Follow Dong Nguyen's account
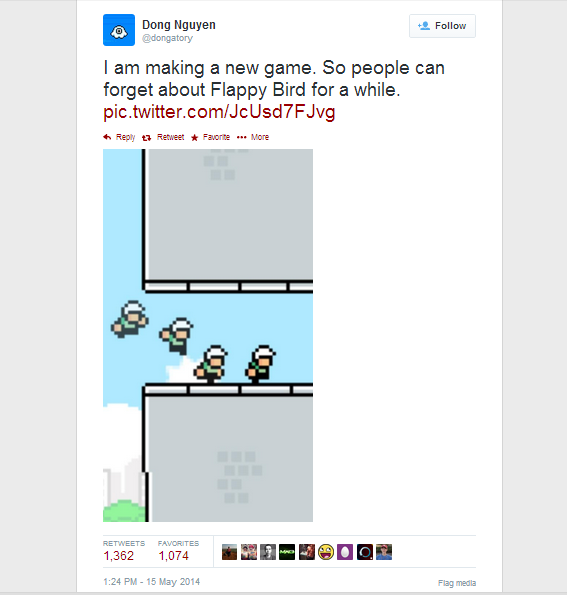This screenshot has width=567, height=595. 442,26
